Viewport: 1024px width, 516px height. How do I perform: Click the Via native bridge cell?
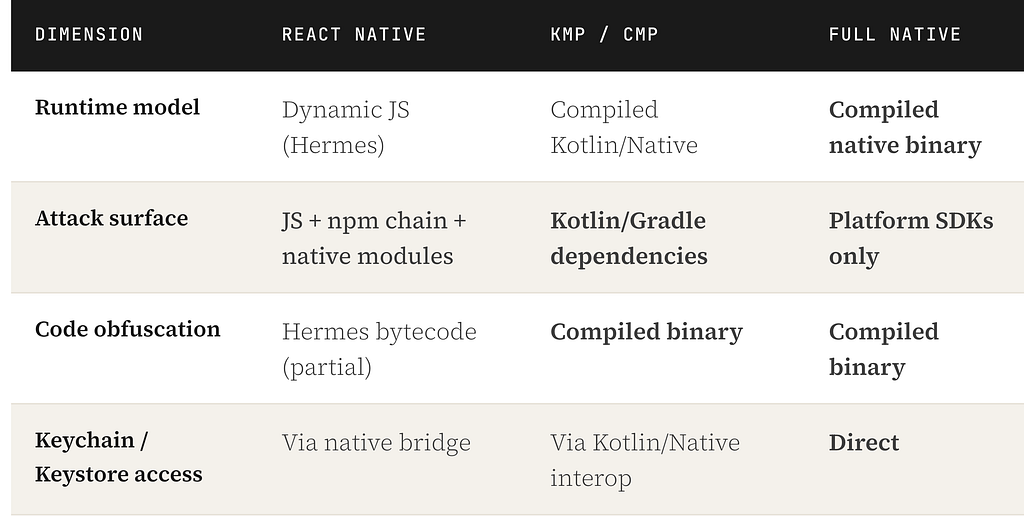(376, 443)
